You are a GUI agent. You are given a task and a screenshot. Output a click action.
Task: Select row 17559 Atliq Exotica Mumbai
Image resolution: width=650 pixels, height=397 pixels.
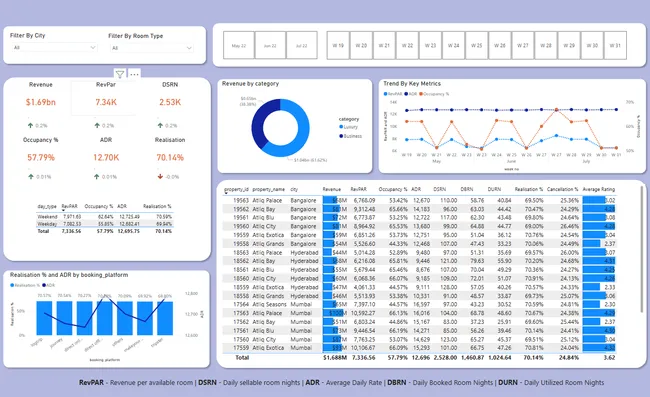420,348
